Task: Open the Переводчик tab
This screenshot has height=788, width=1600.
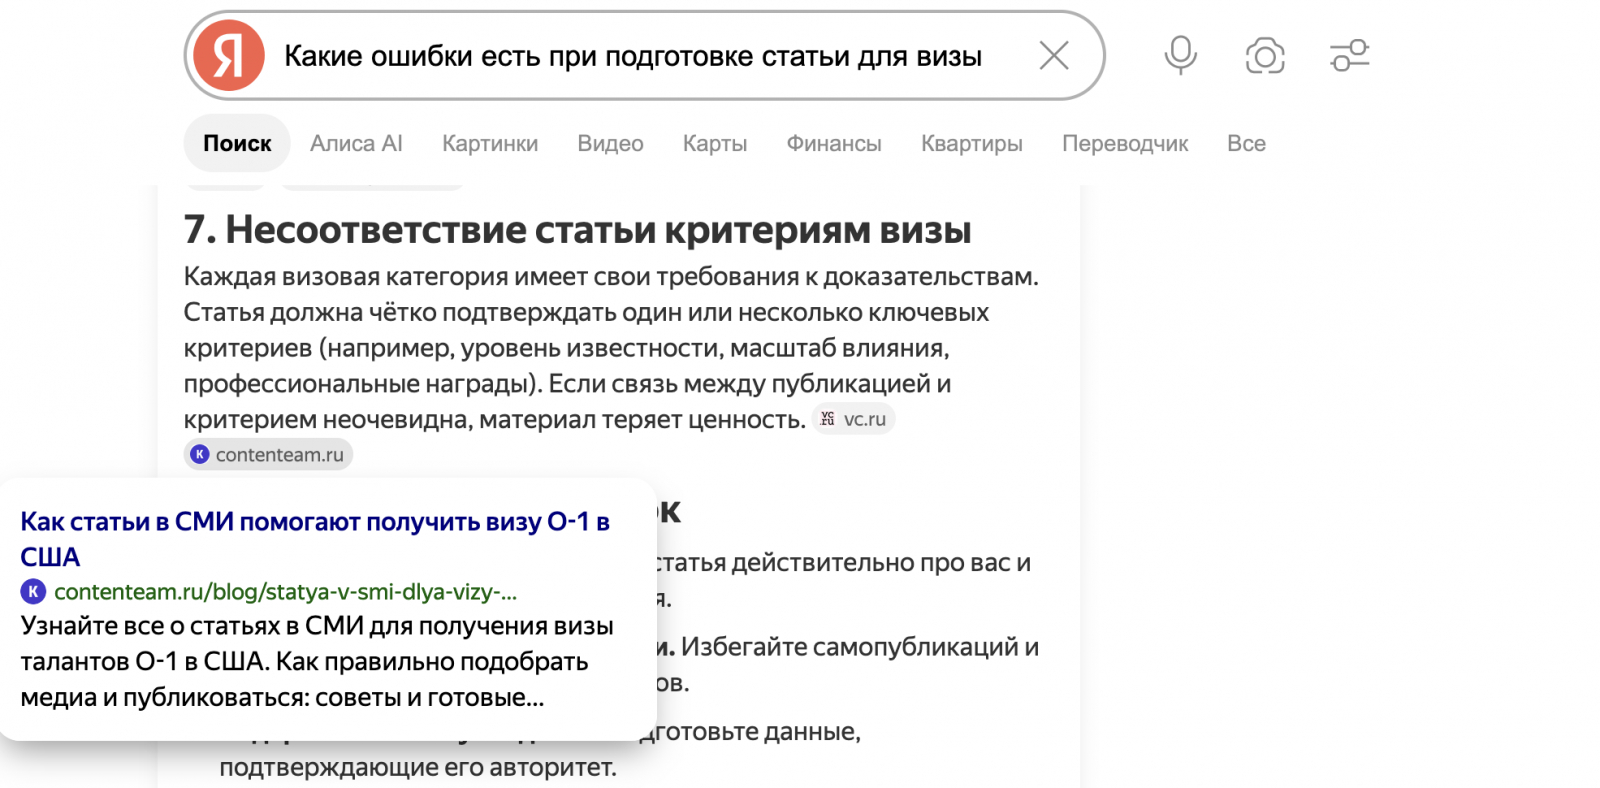Action: coord(1125,143)
